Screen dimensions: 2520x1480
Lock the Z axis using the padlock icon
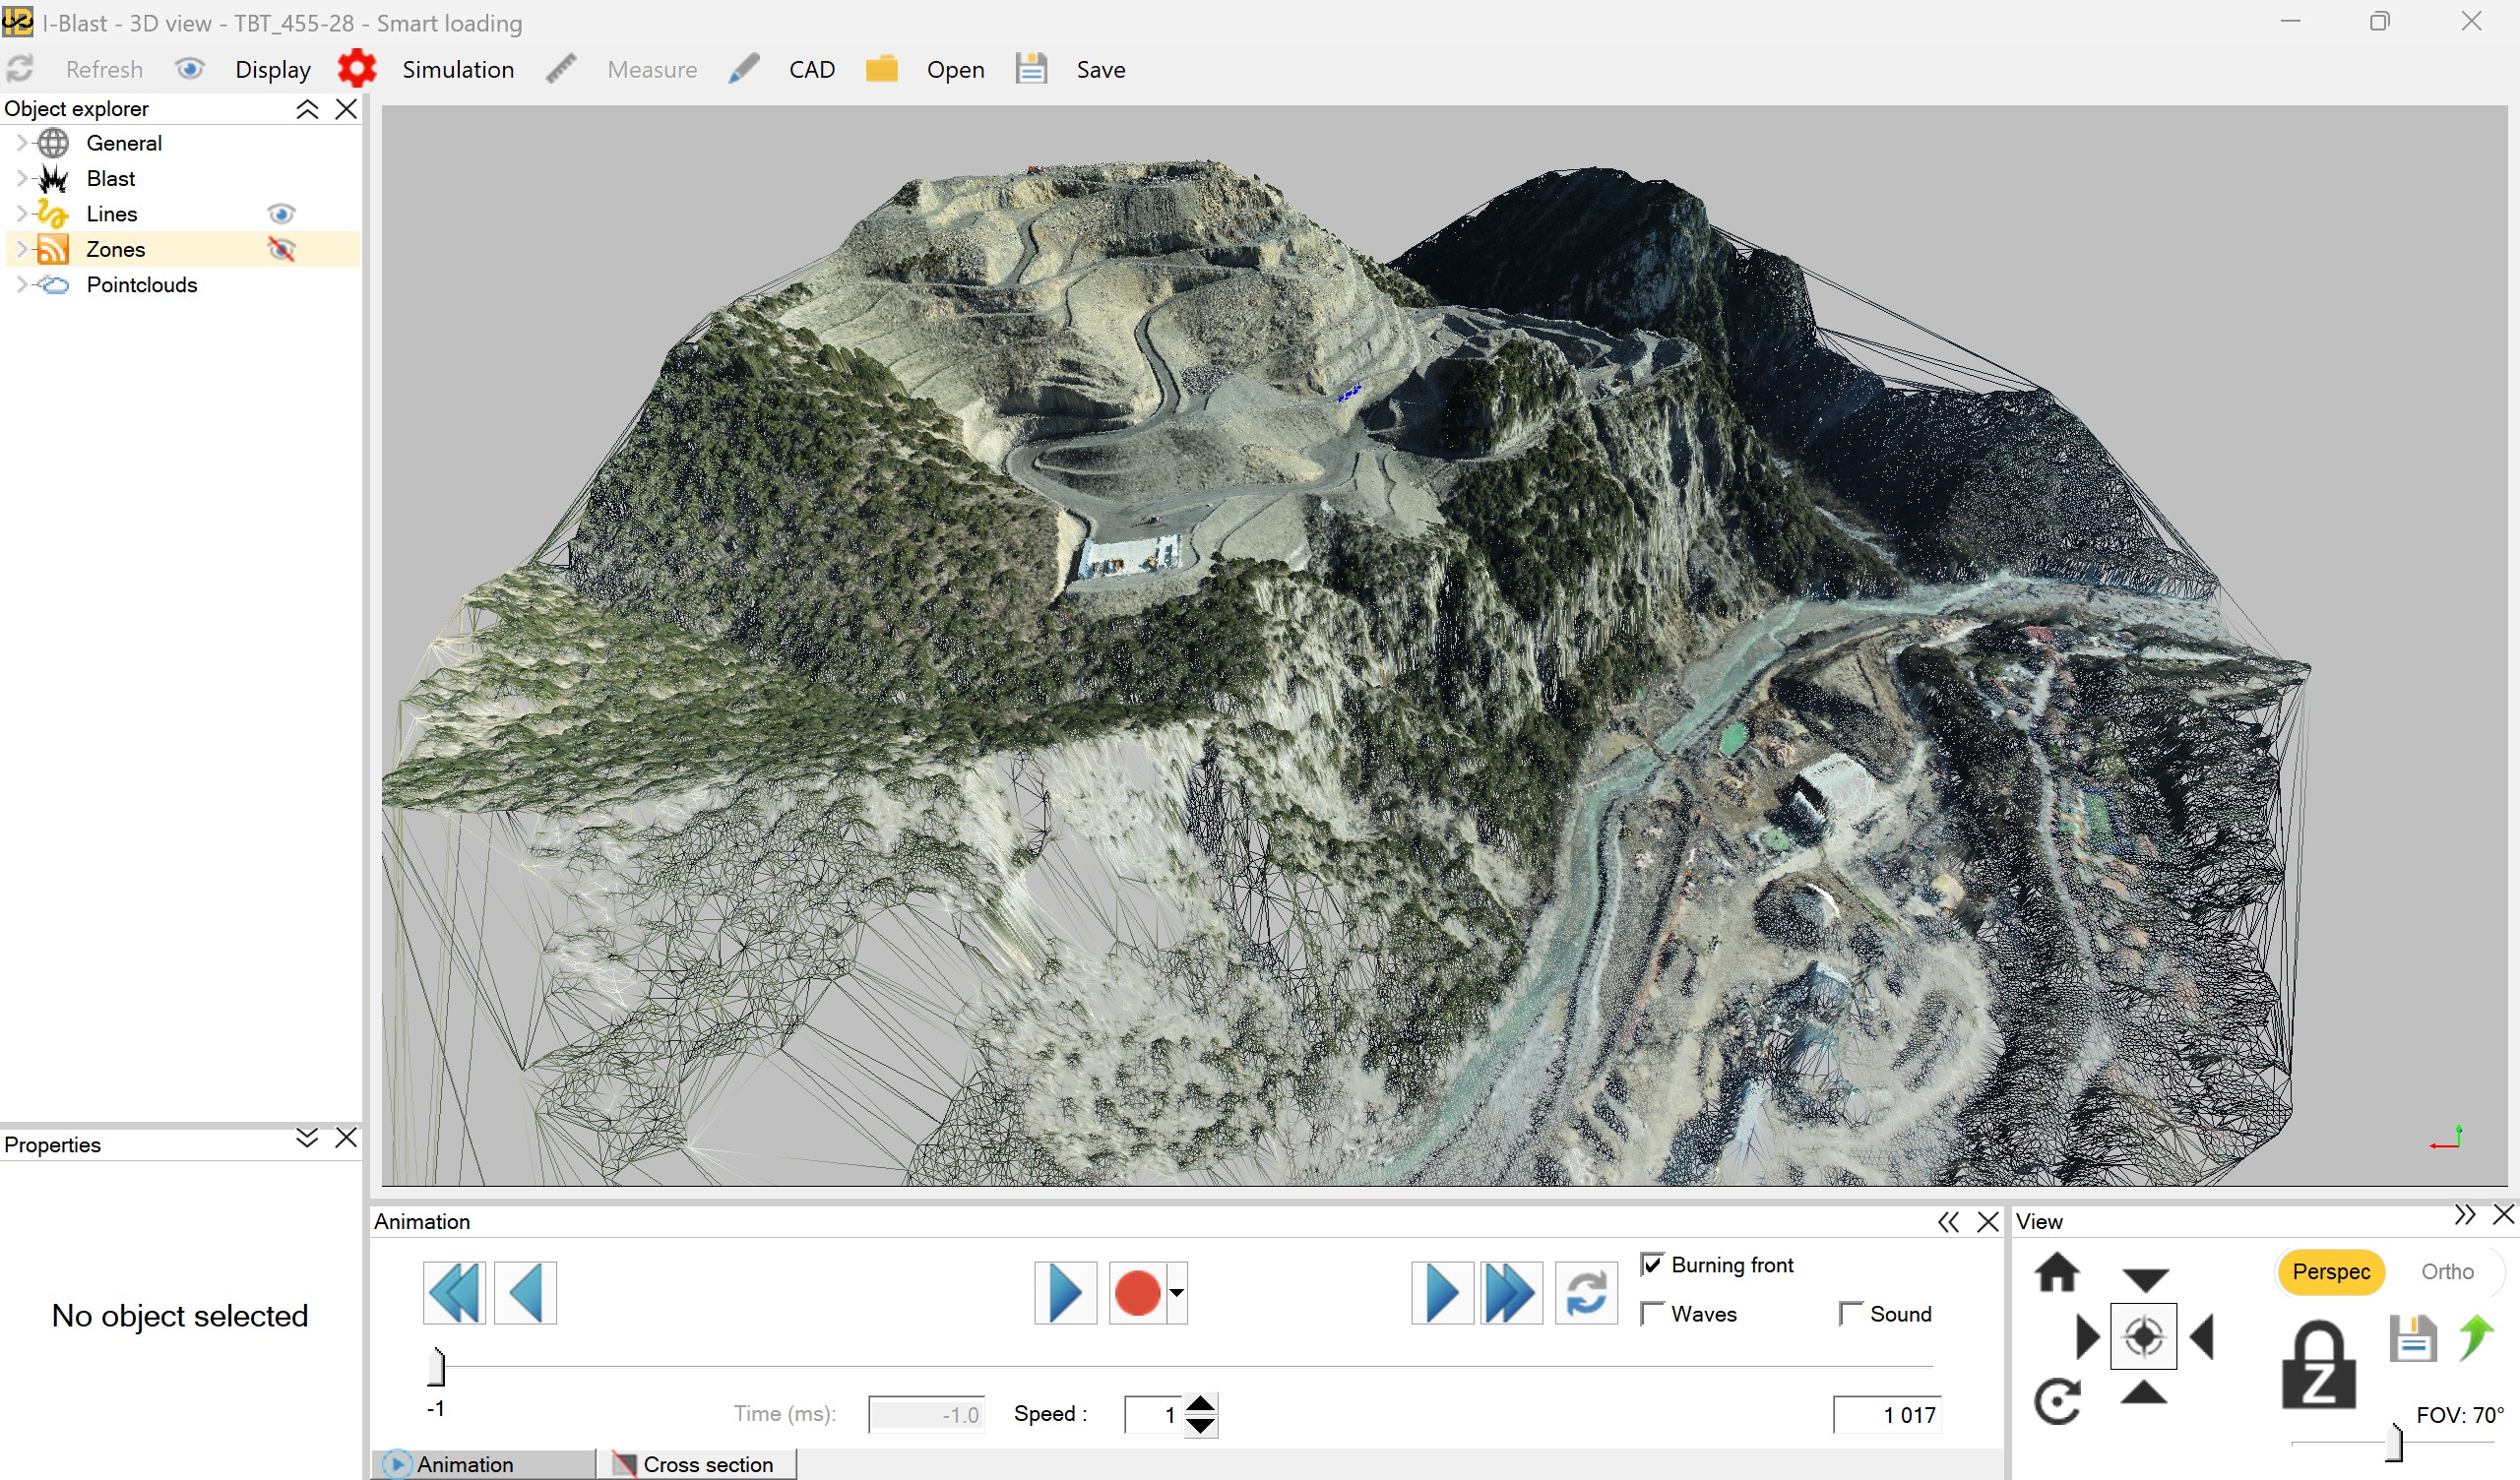pyautogui.click(x=2320, y=1363)
